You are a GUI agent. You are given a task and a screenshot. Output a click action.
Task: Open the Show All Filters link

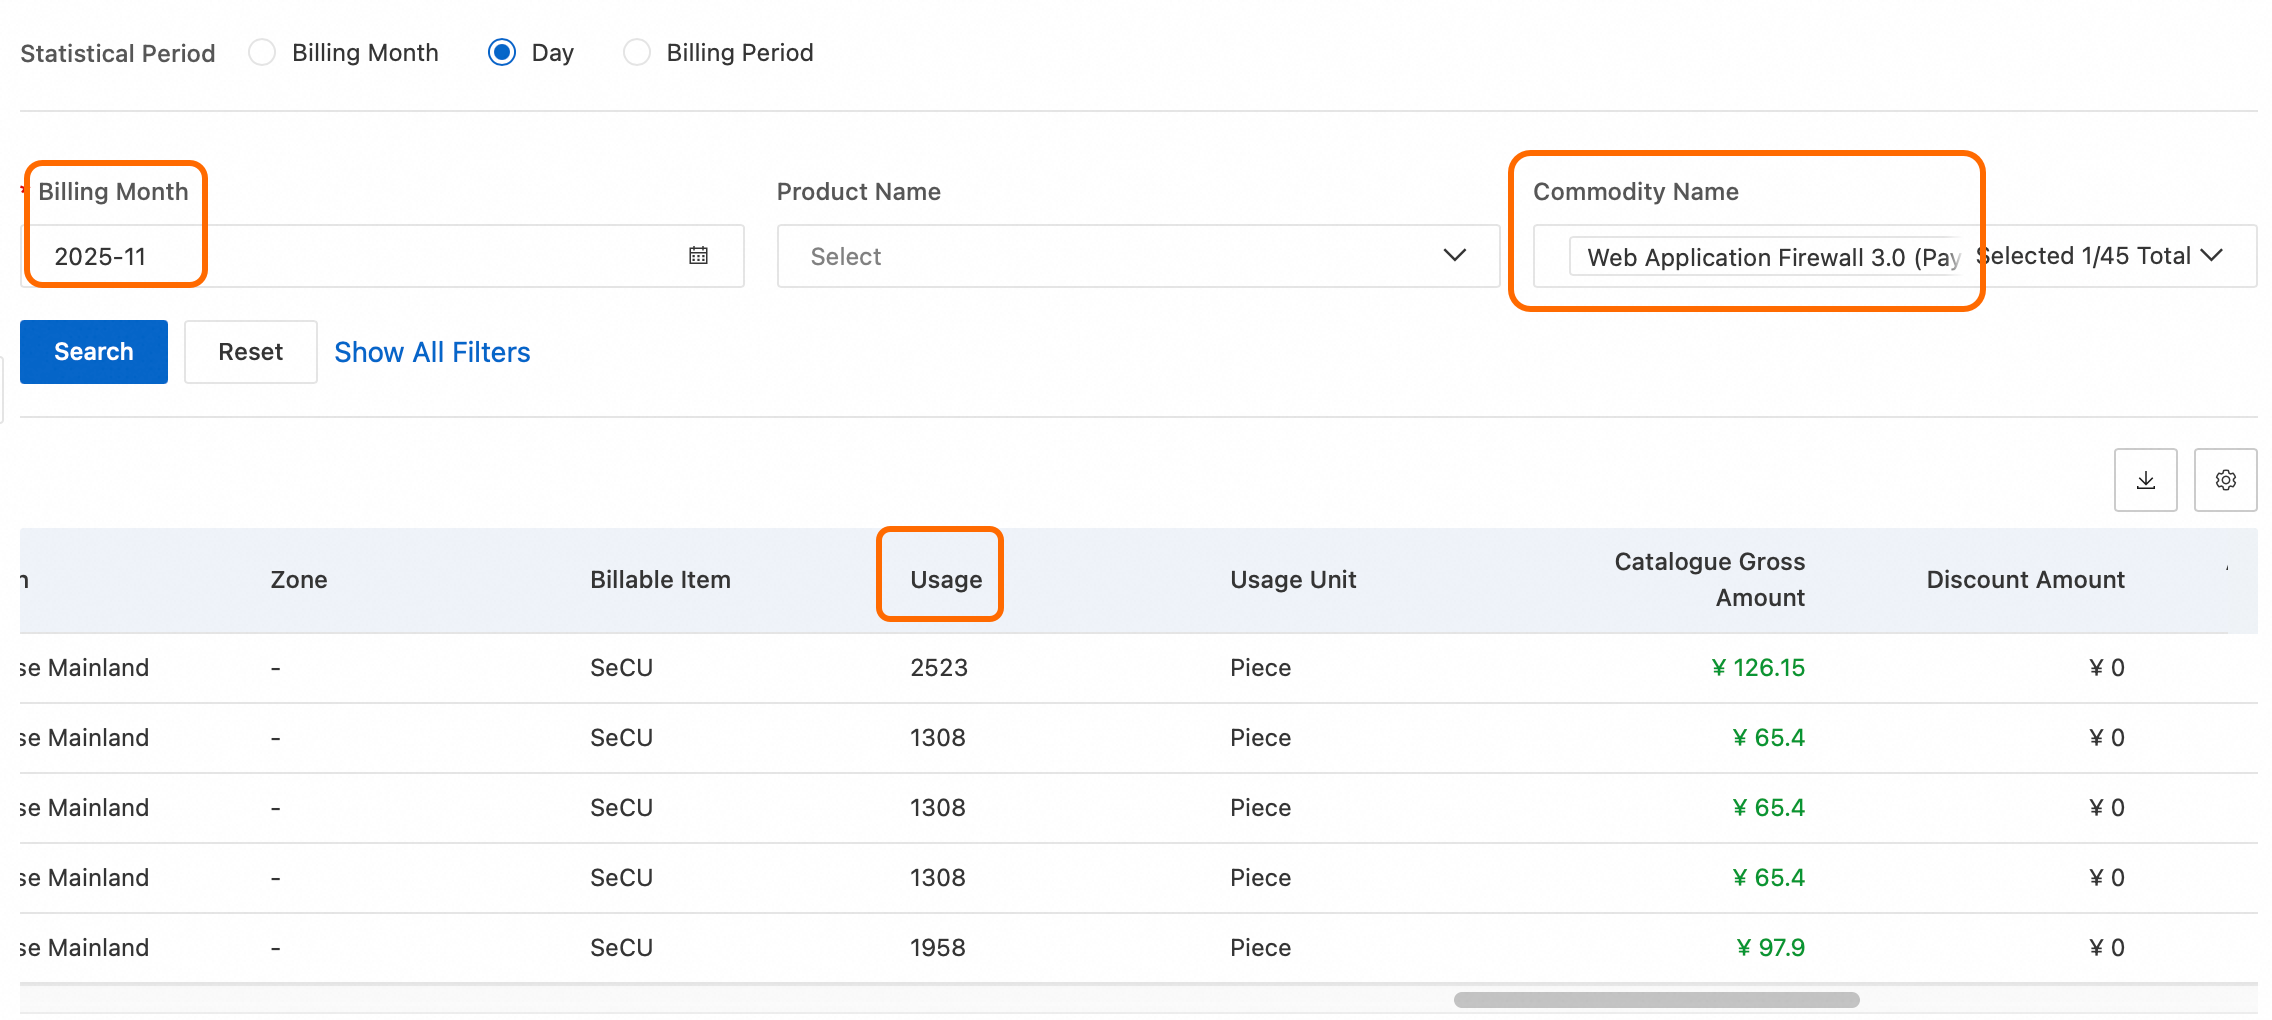tap(432, 352)
